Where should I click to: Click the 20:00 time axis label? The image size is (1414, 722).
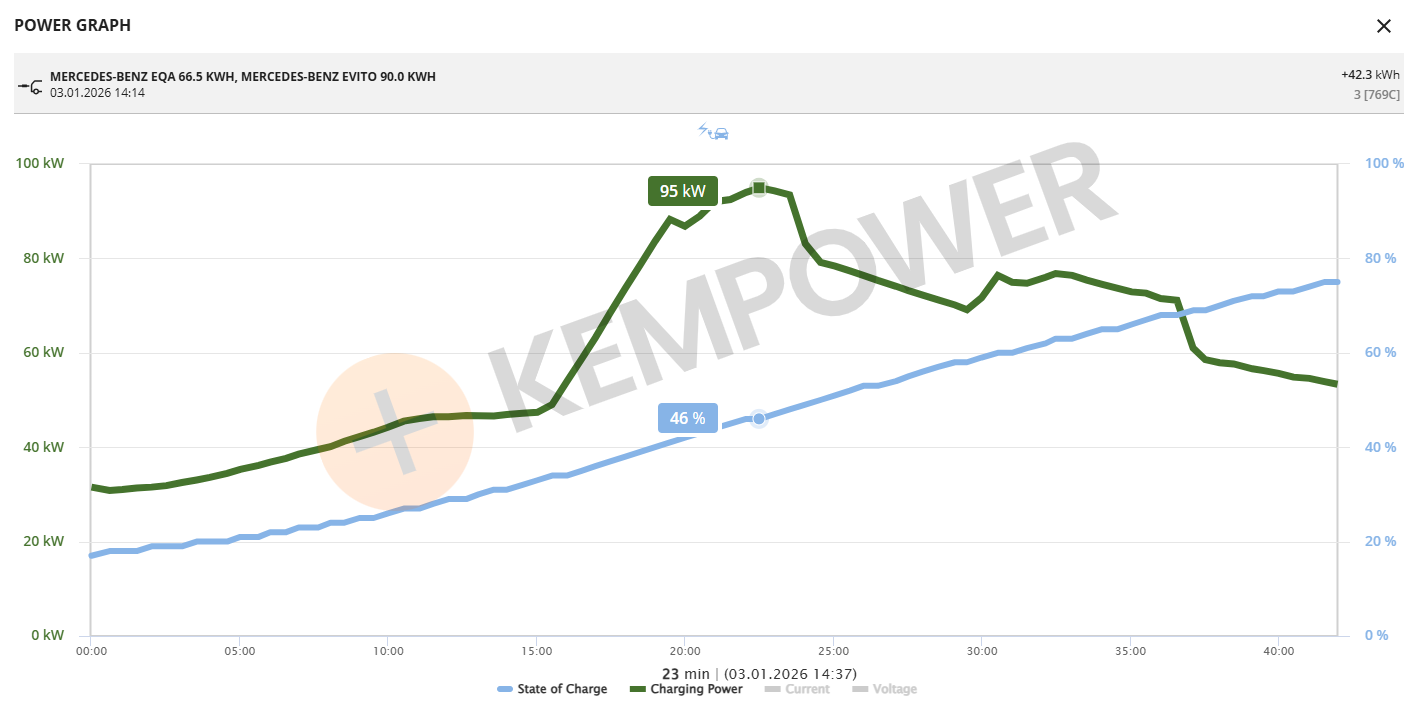tap(685, 652)
